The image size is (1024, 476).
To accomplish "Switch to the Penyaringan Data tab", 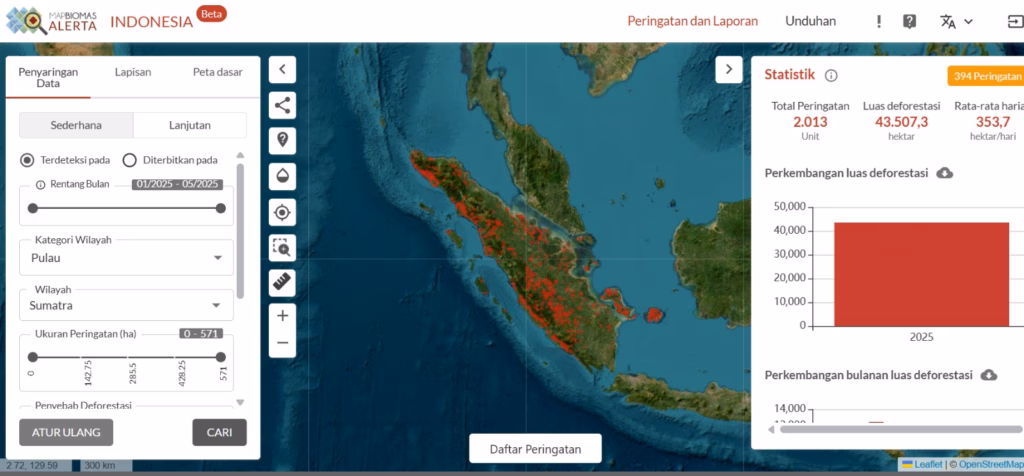I will [48, 78].
